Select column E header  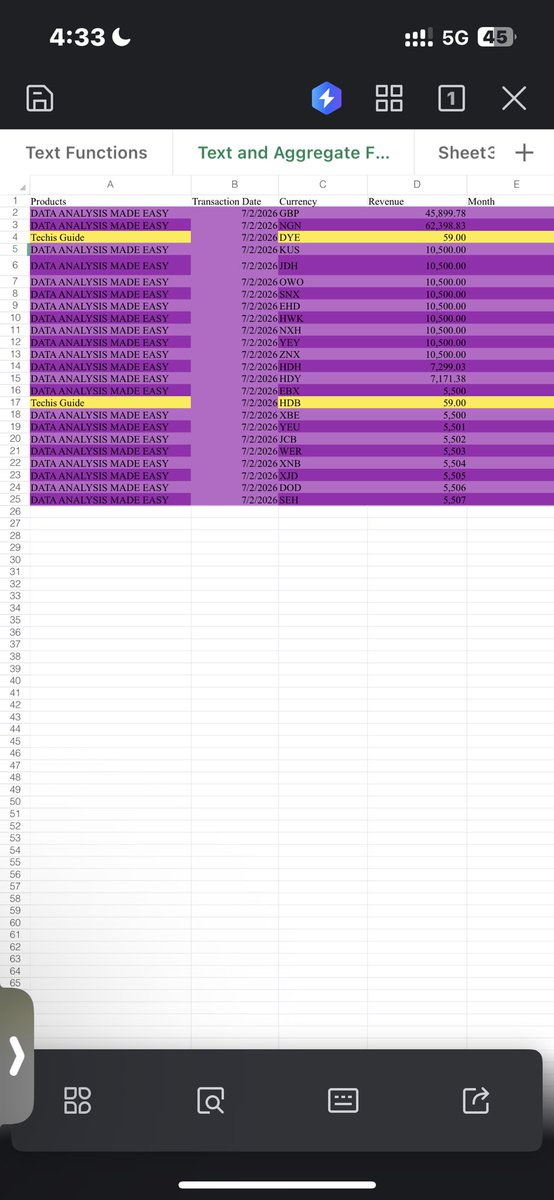pos(516,184)
